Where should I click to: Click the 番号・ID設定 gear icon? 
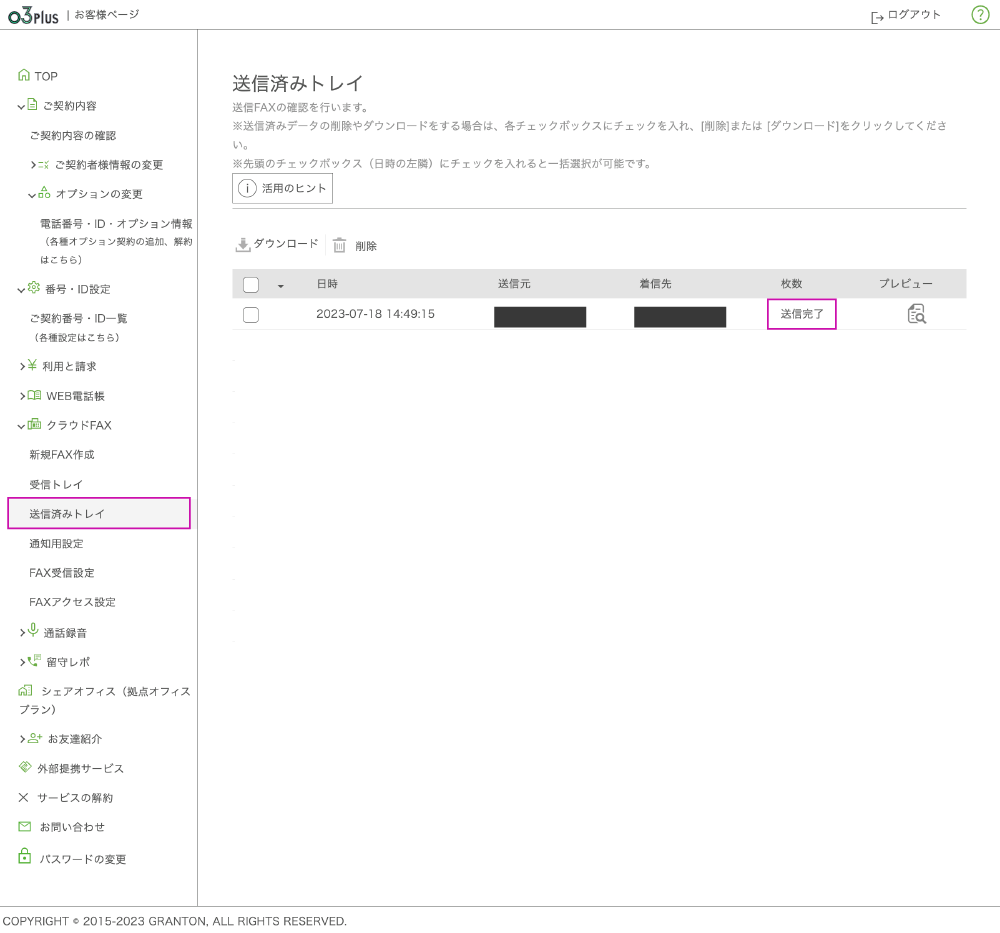coord(34,288)
